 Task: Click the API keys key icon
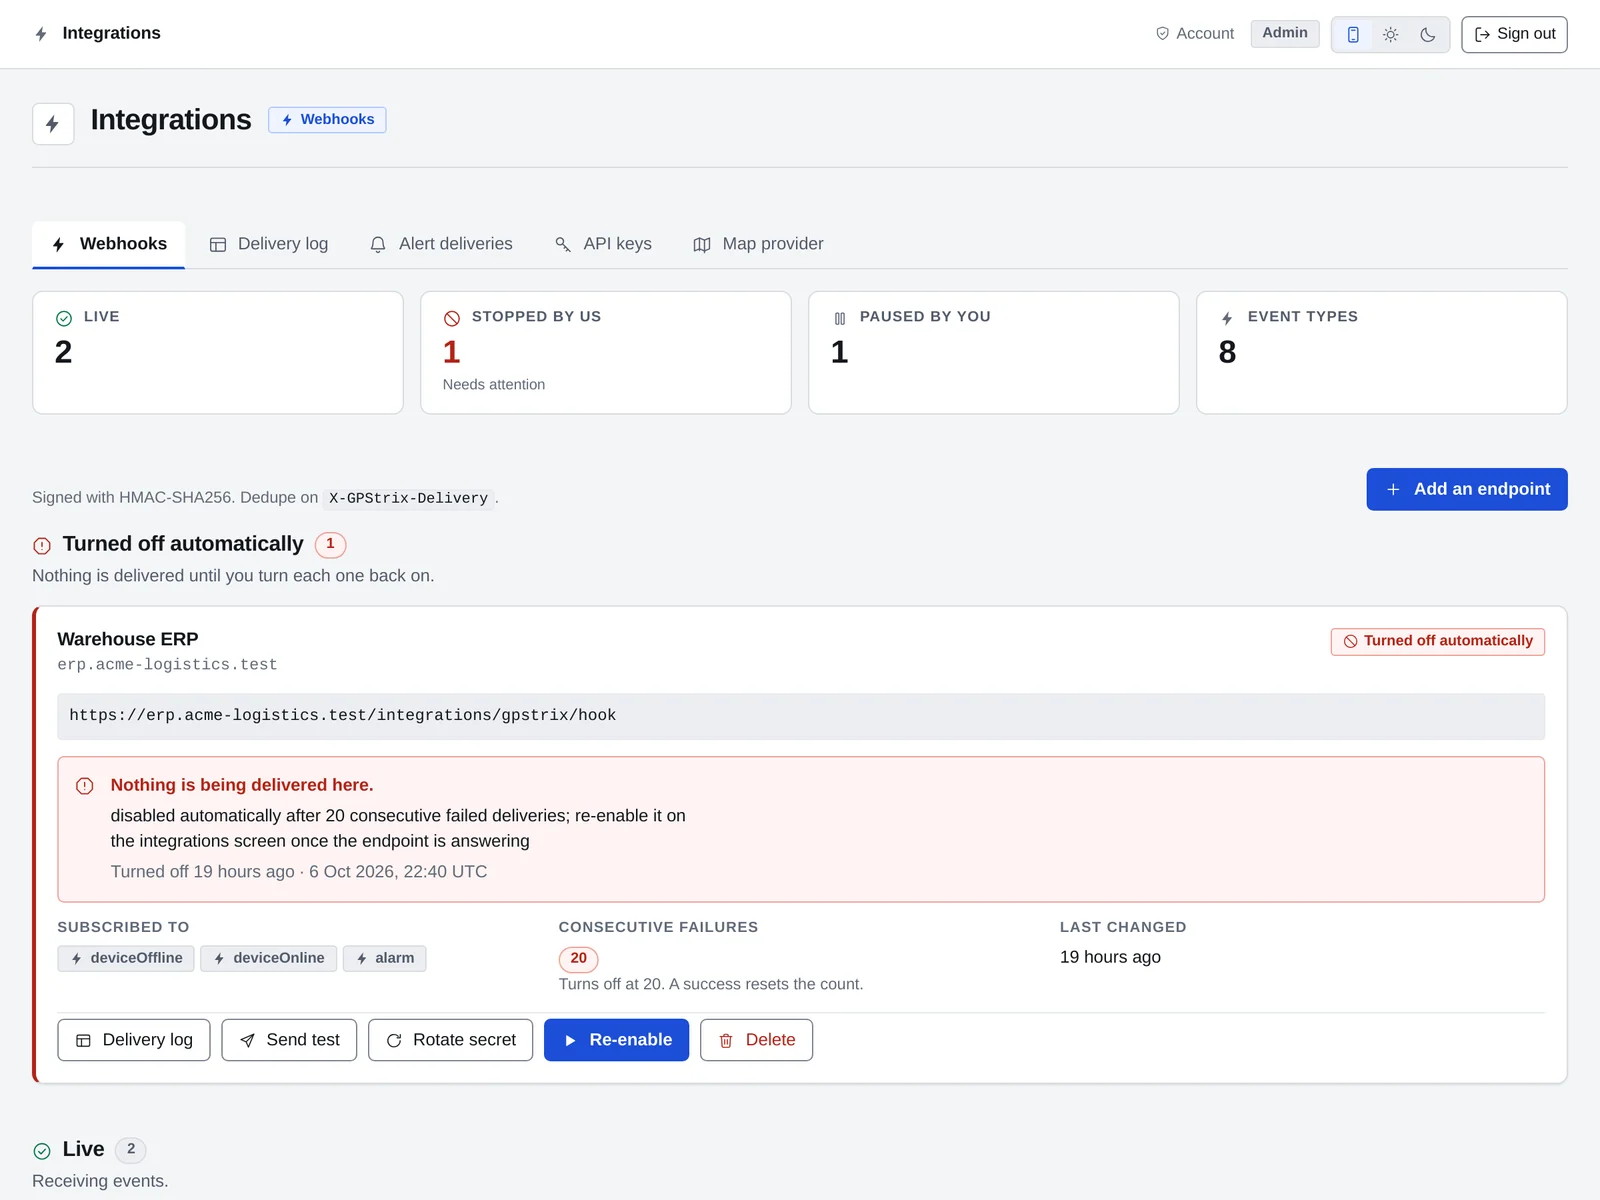tap(563, 245)
